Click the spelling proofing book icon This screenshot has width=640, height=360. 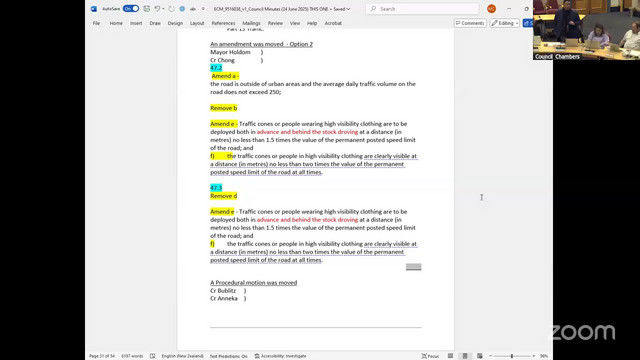pos(152,356)
